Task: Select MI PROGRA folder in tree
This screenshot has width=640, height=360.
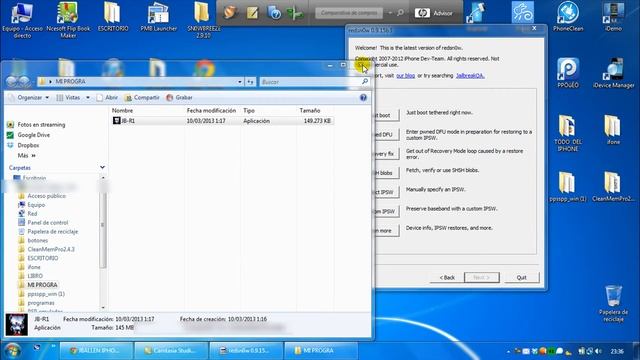Action: pos(38,285)
